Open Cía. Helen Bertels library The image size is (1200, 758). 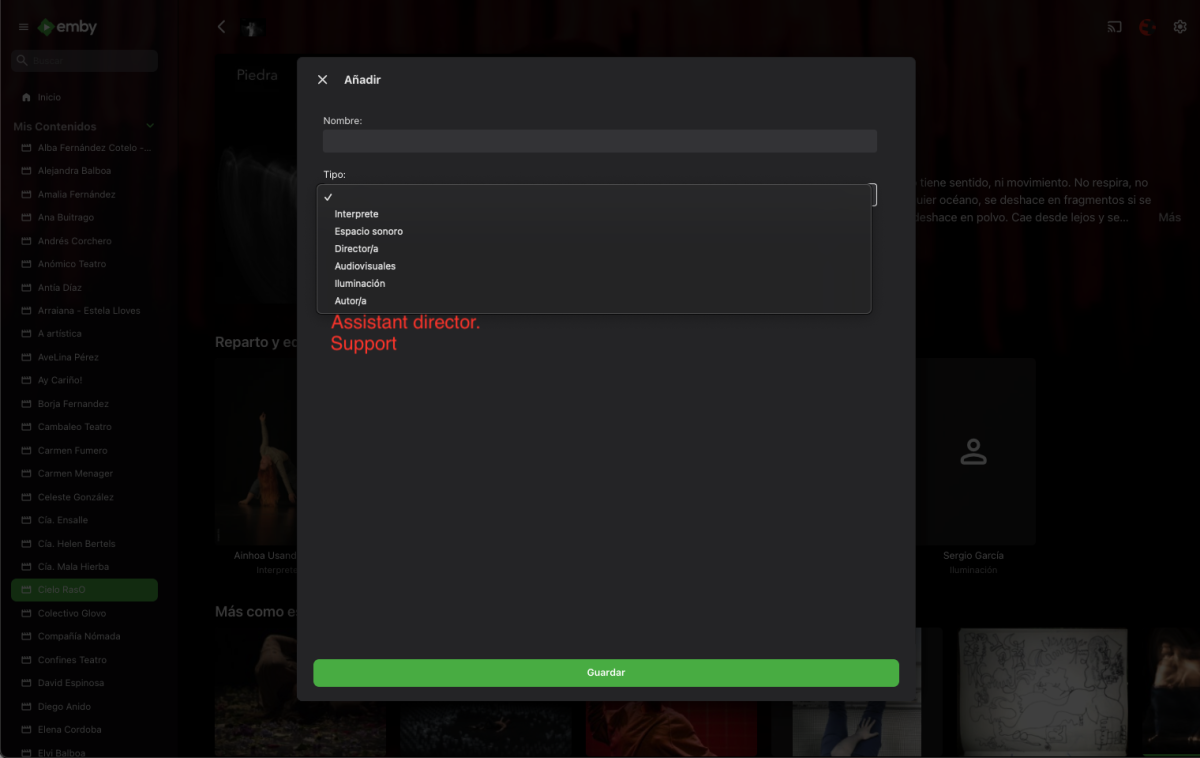pos(84,544)
